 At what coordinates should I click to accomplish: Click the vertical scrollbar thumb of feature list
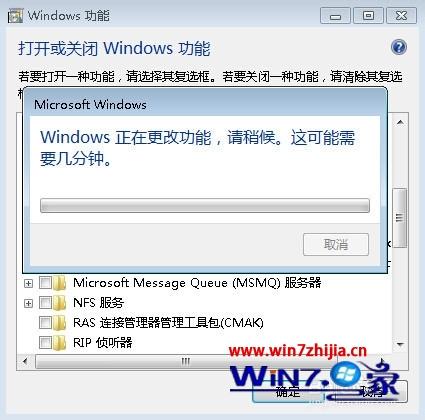tap(400, 218)
